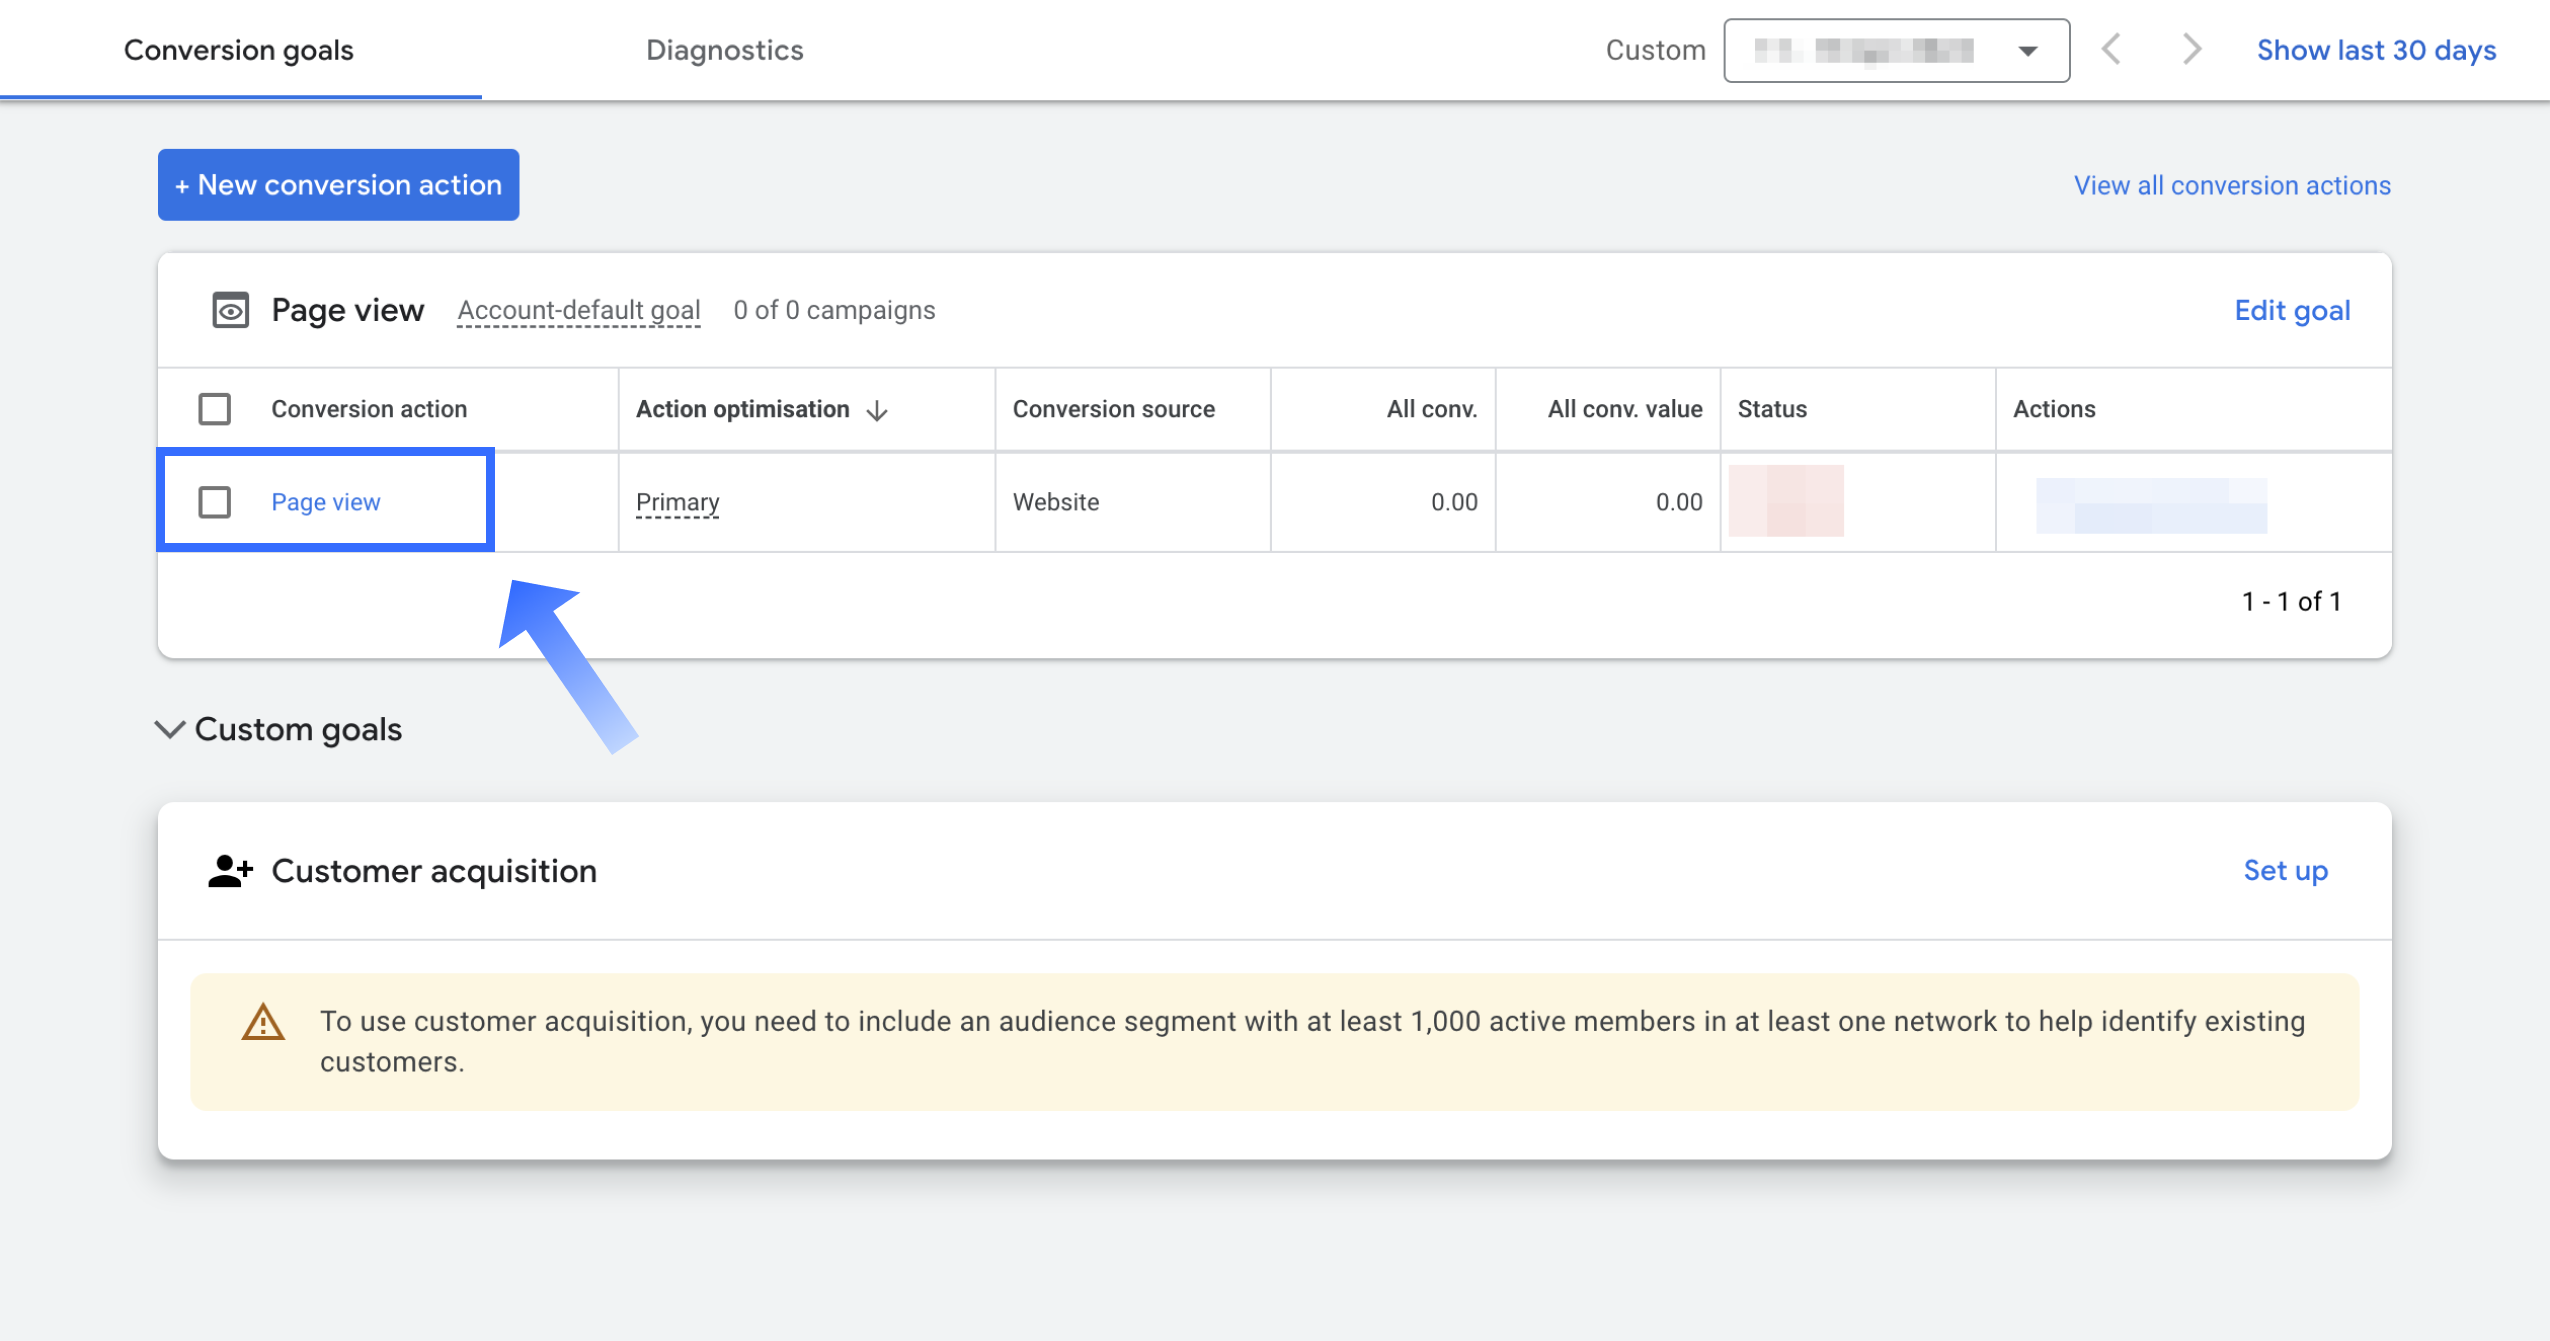The width and height of the screenshot is (2550, 1341).
Task: Click Set up for Customer acquisition
Action: pos(2285,871)
